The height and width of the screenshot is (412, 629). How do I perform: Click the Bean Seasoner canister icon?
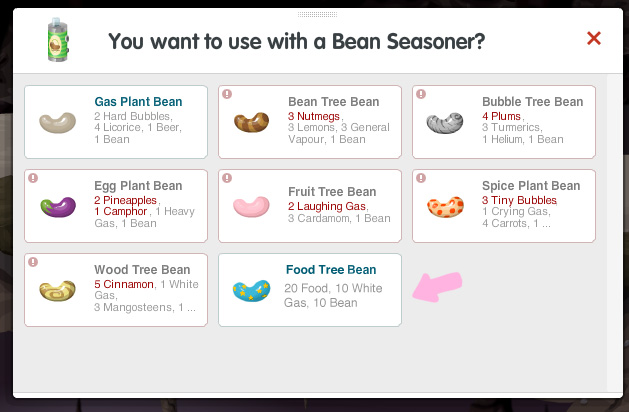coord(58,40)
